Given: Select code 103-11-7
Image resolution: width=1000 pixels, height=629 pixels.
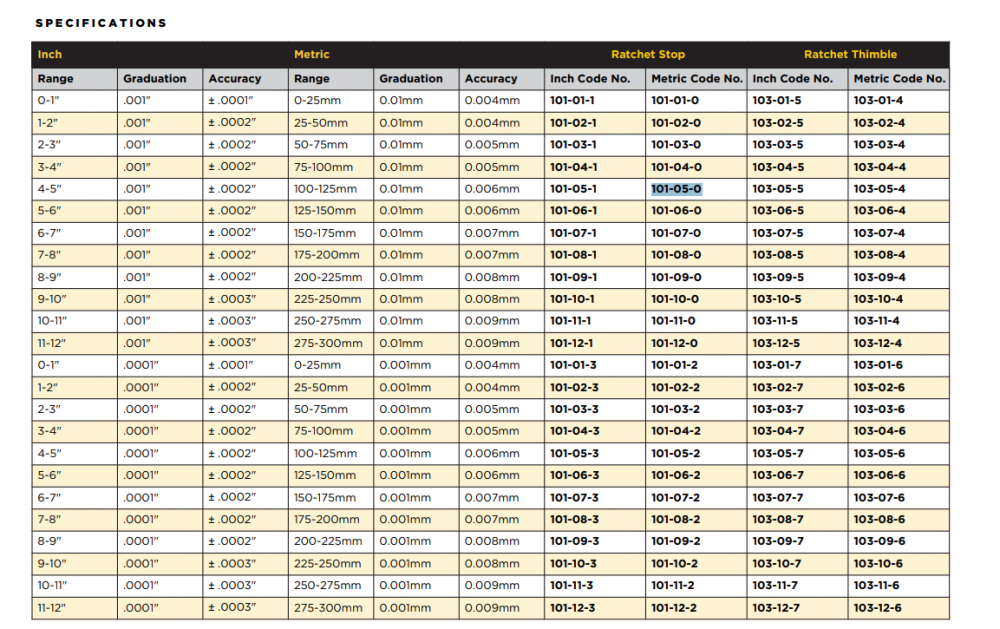Looking at the screenshot, I should click(x=776, y=586).
